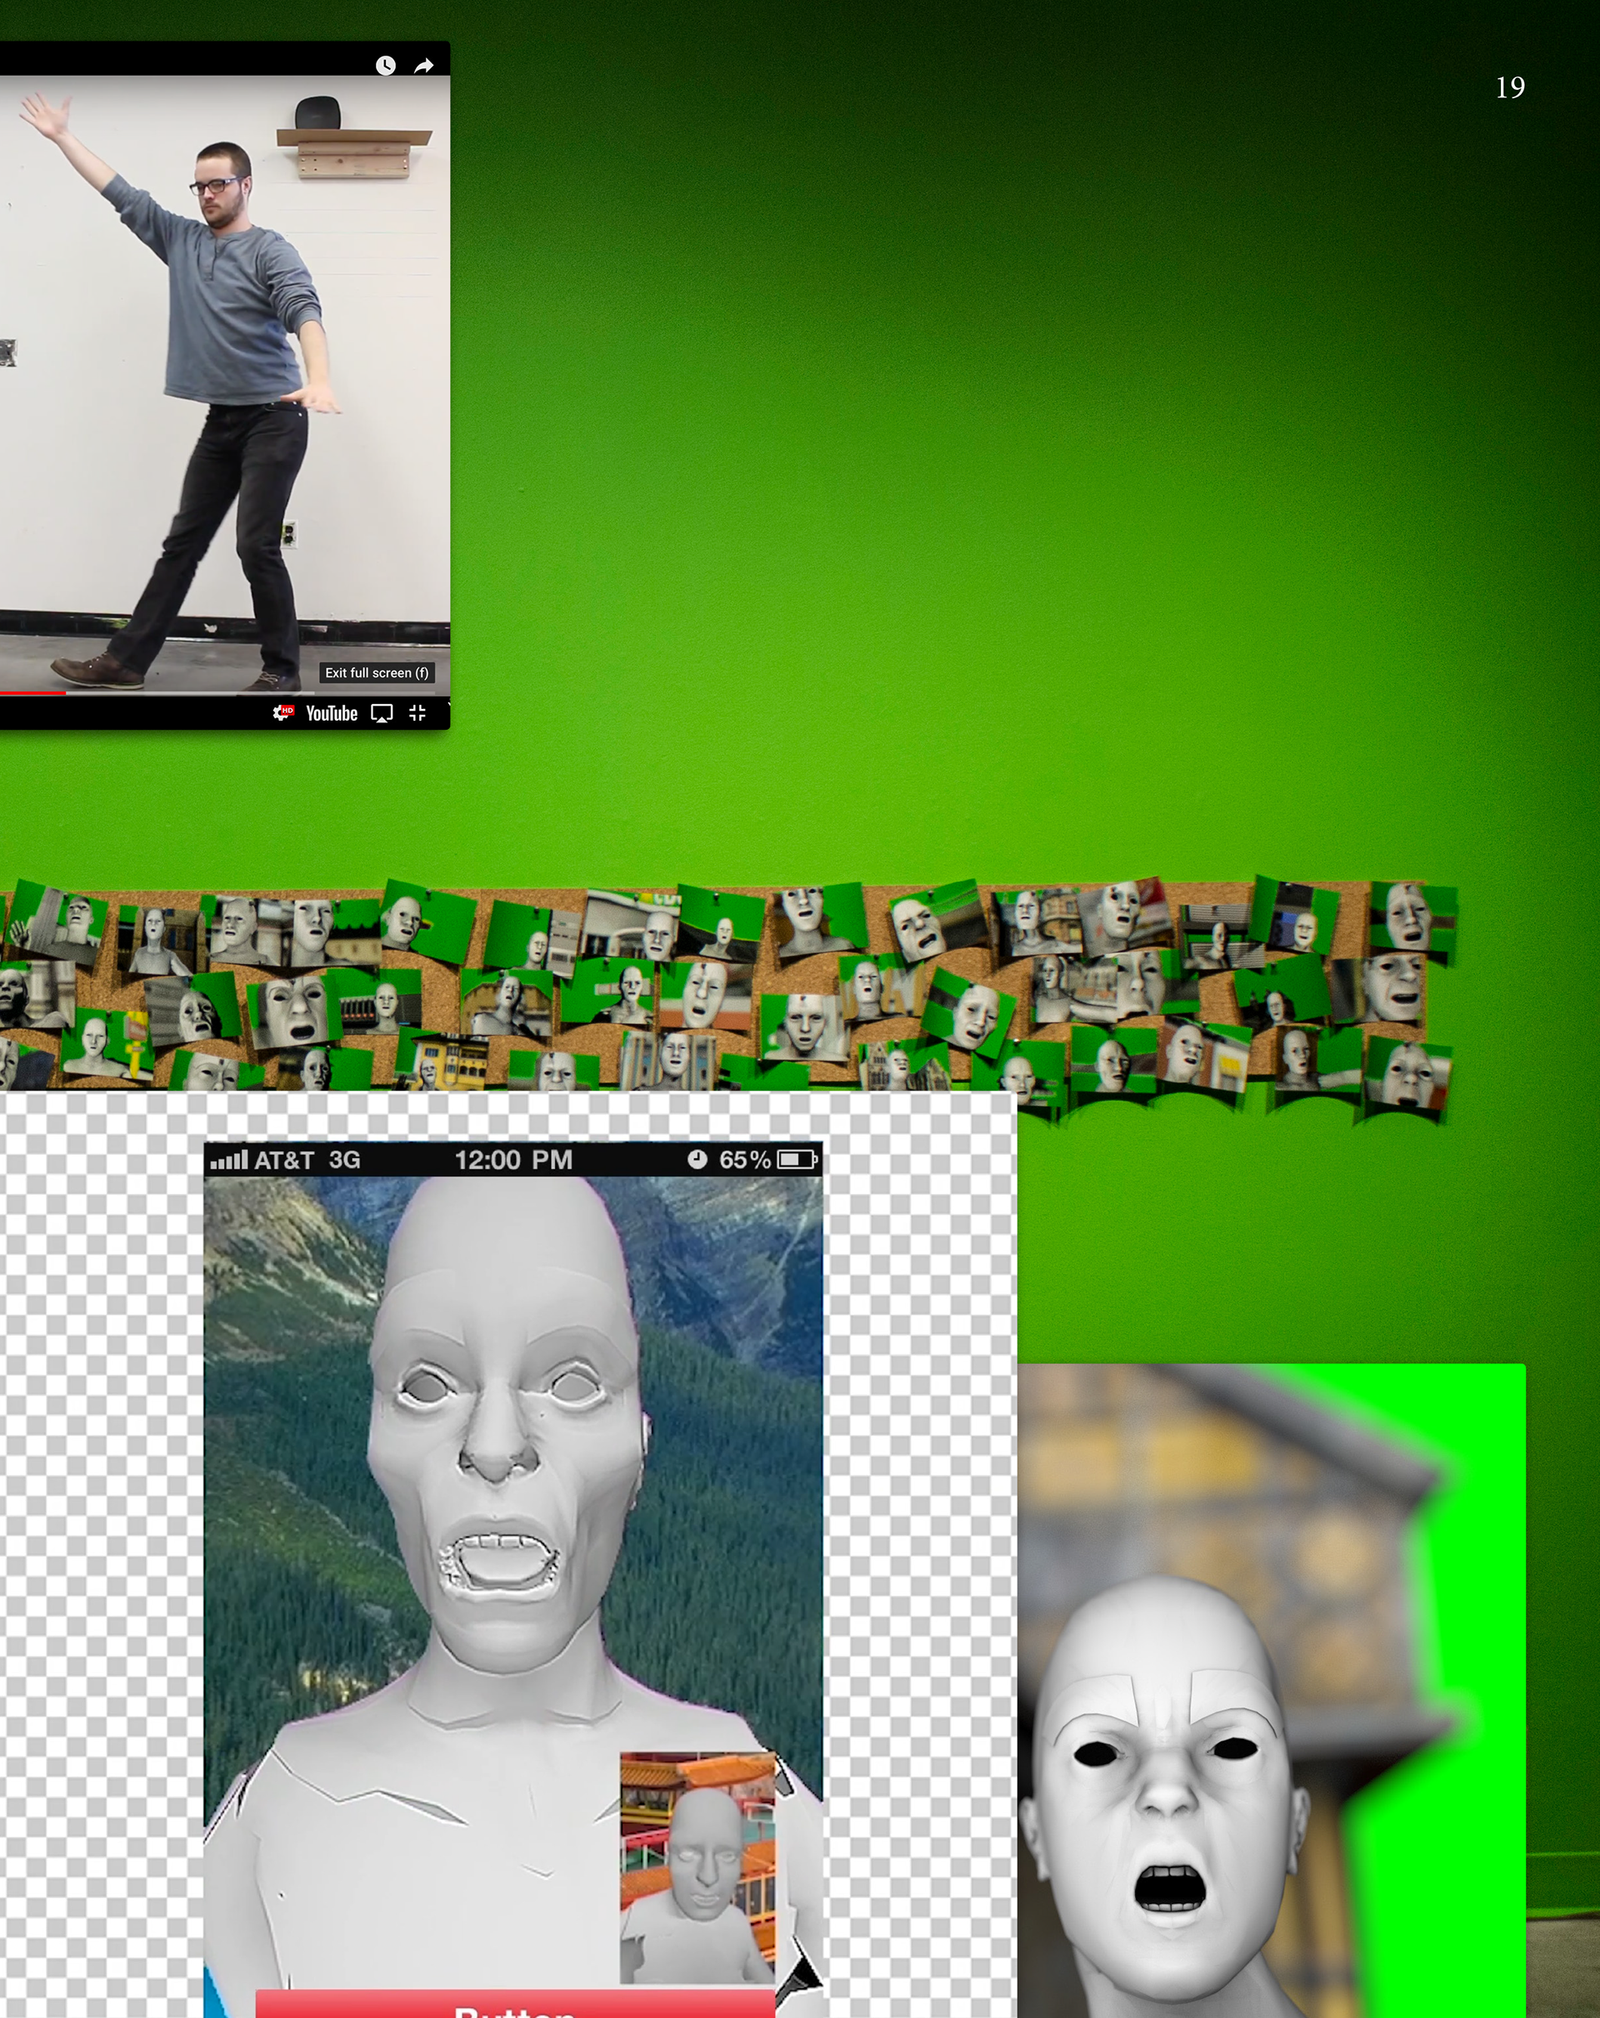Click the page number 19
This screenshot has width=1600, height=2018.
point(1510,88)
